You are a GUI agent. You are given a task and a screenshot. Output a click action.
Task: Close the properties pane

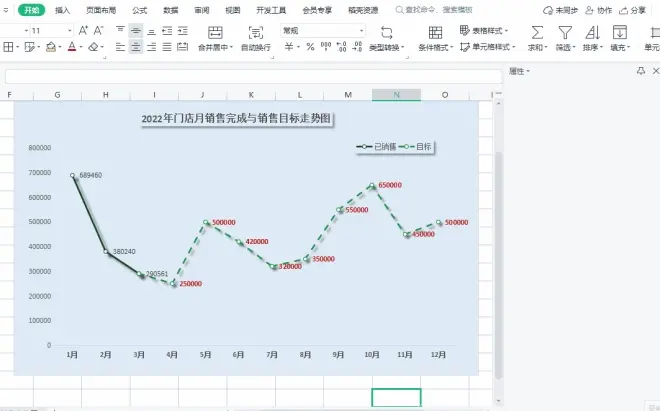coord(656,71)
